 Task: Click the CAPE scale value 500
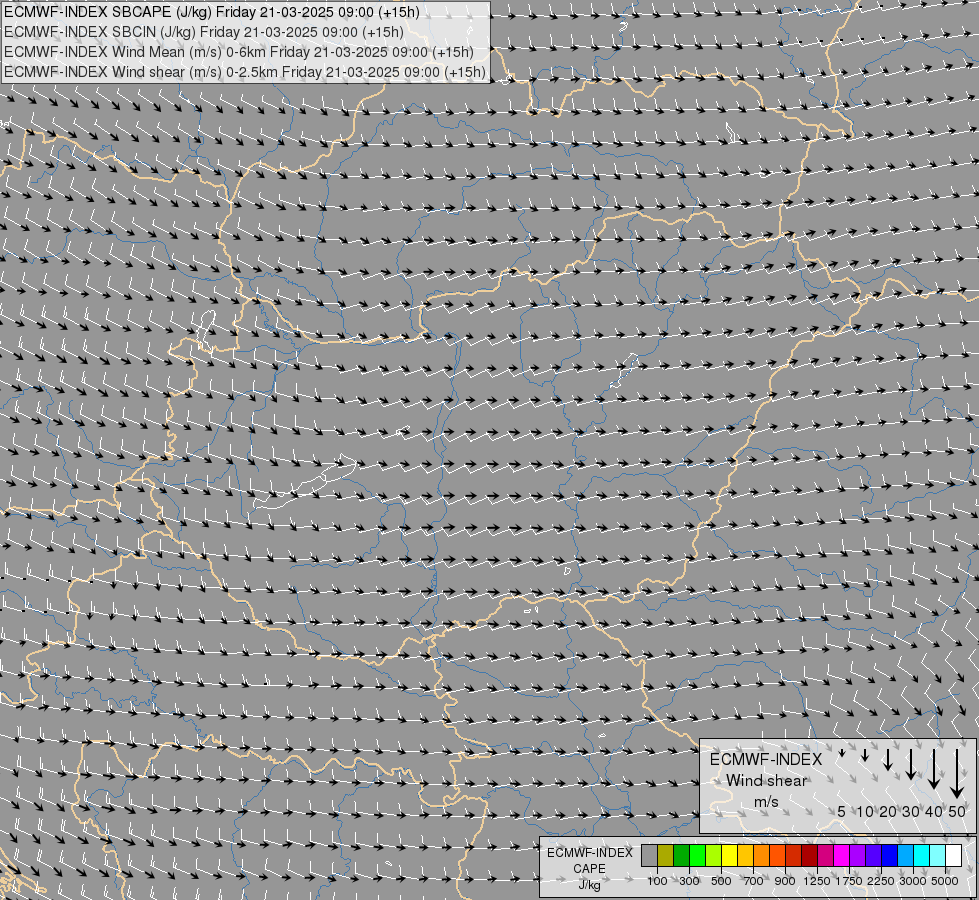point(721,881)
